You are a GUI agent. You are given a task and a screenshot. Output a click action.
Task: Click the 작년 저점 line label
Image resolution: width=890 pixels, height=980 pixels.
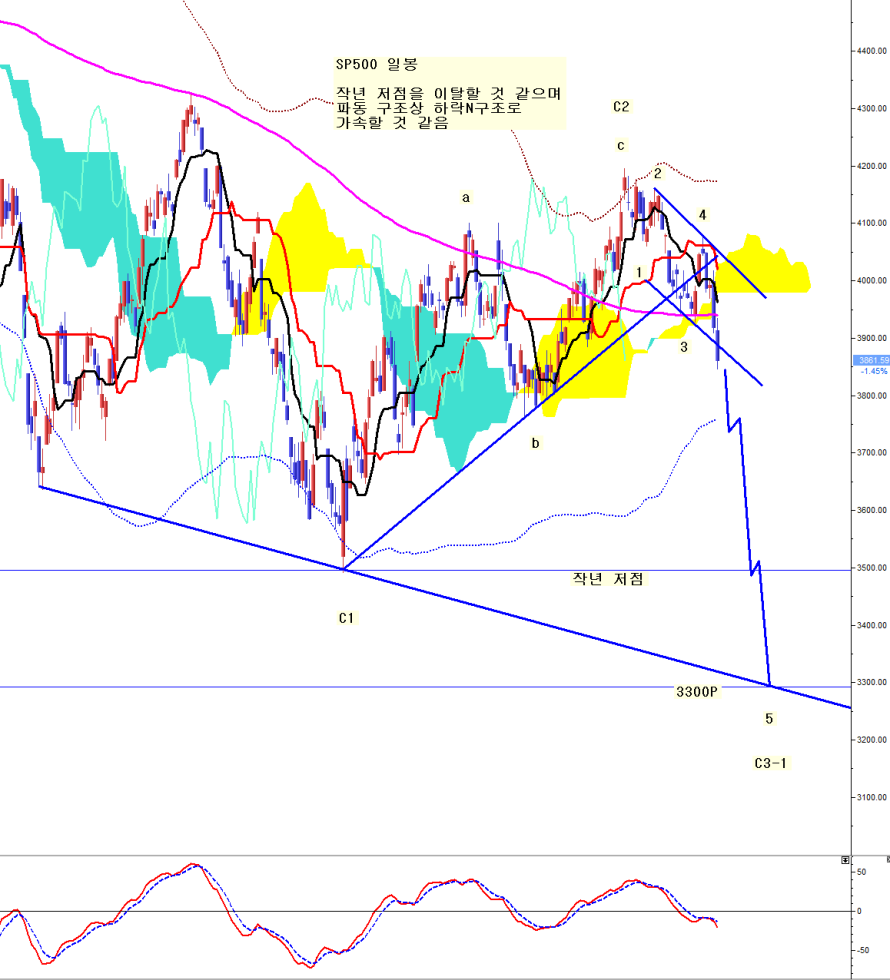pos(608,579)
